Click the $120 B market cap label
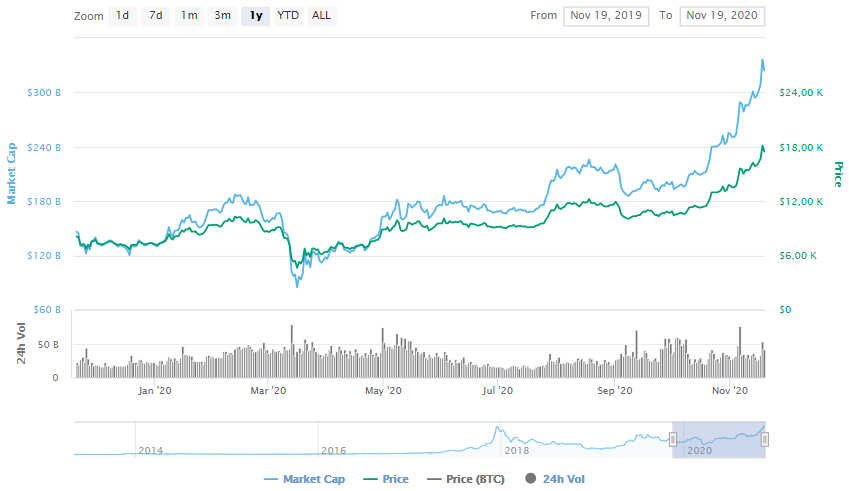Screen dimensions: 849x491 (44, 256)
